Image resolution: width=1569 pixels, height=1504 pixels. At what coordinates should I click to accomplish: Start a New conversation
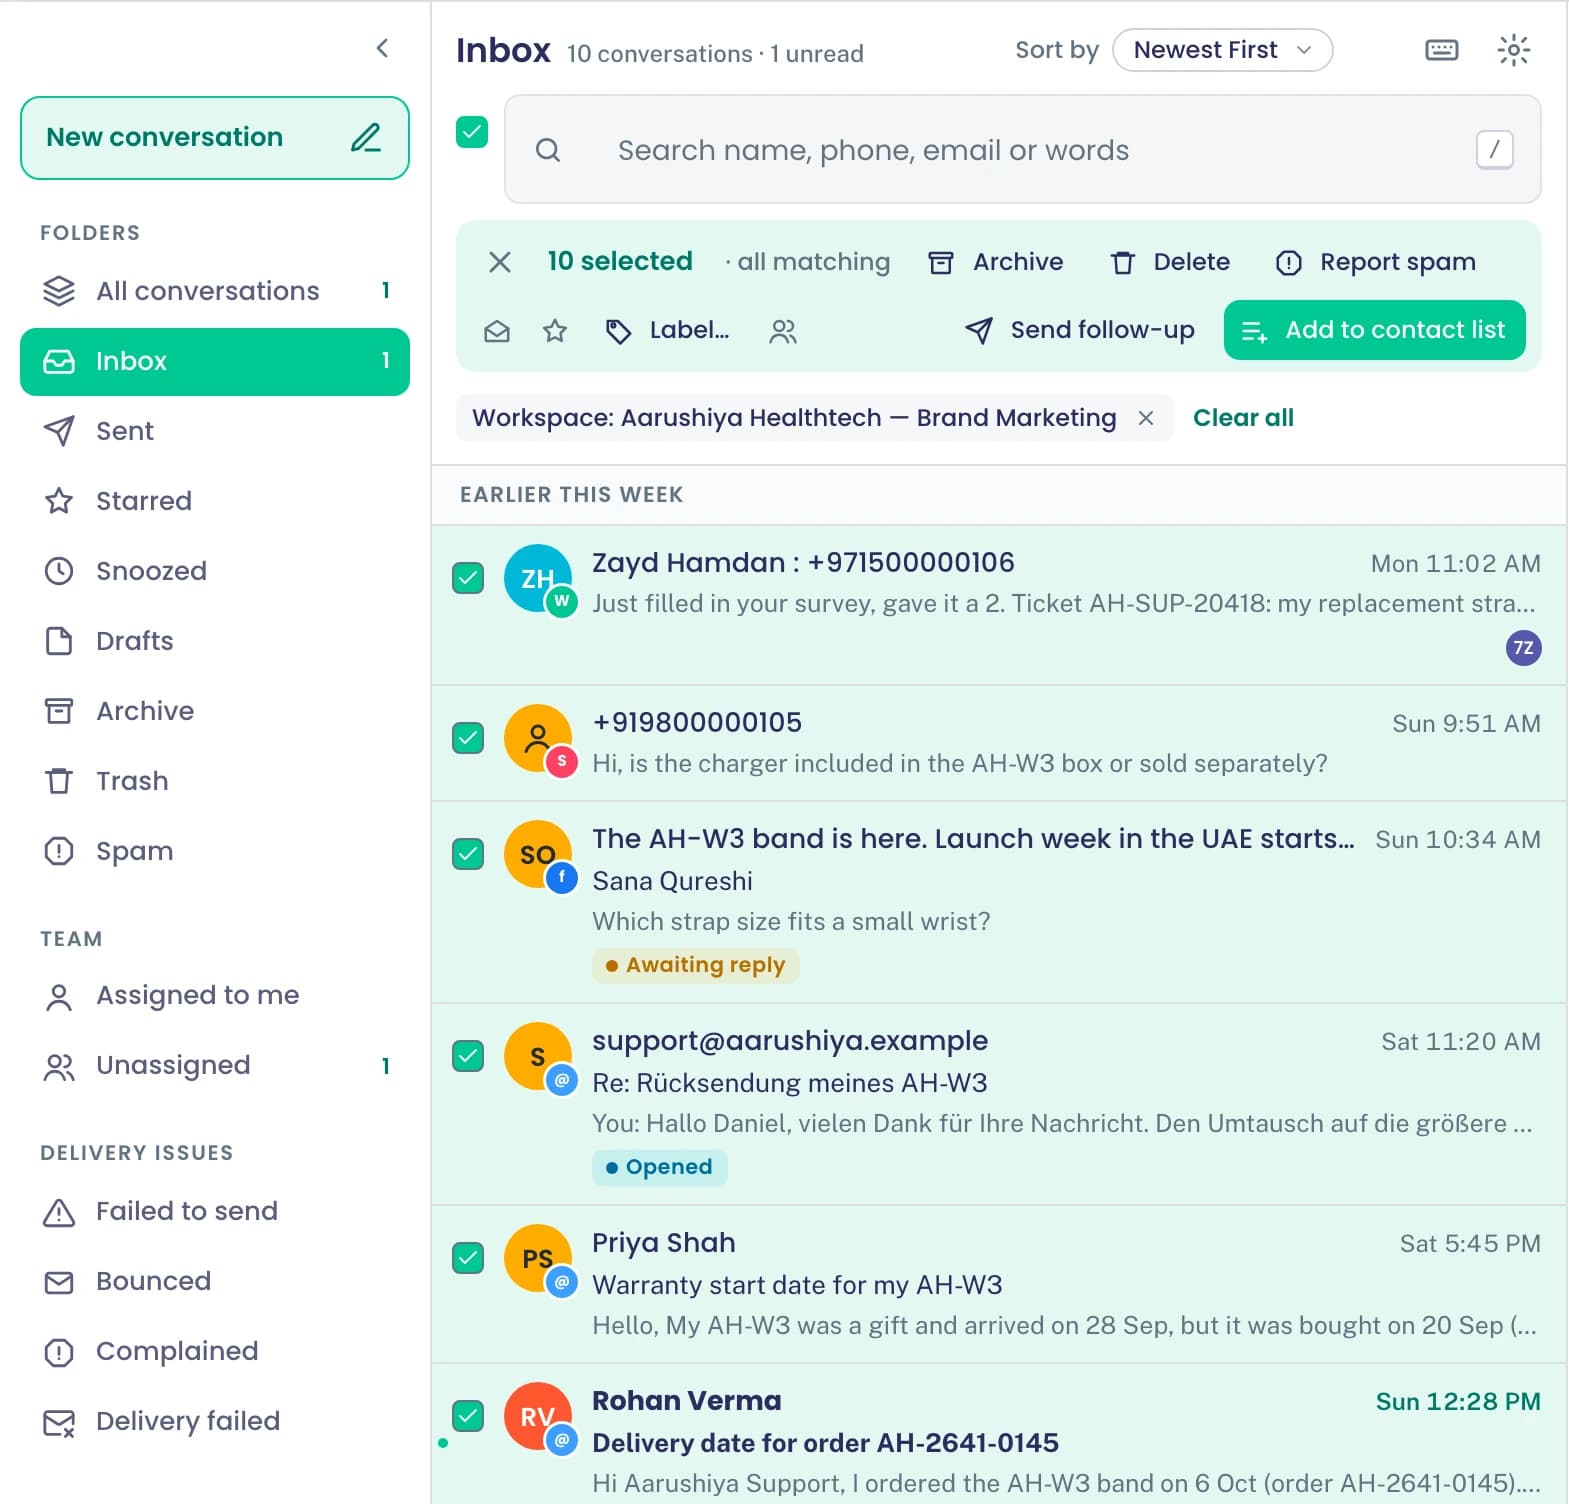point(215,138)
